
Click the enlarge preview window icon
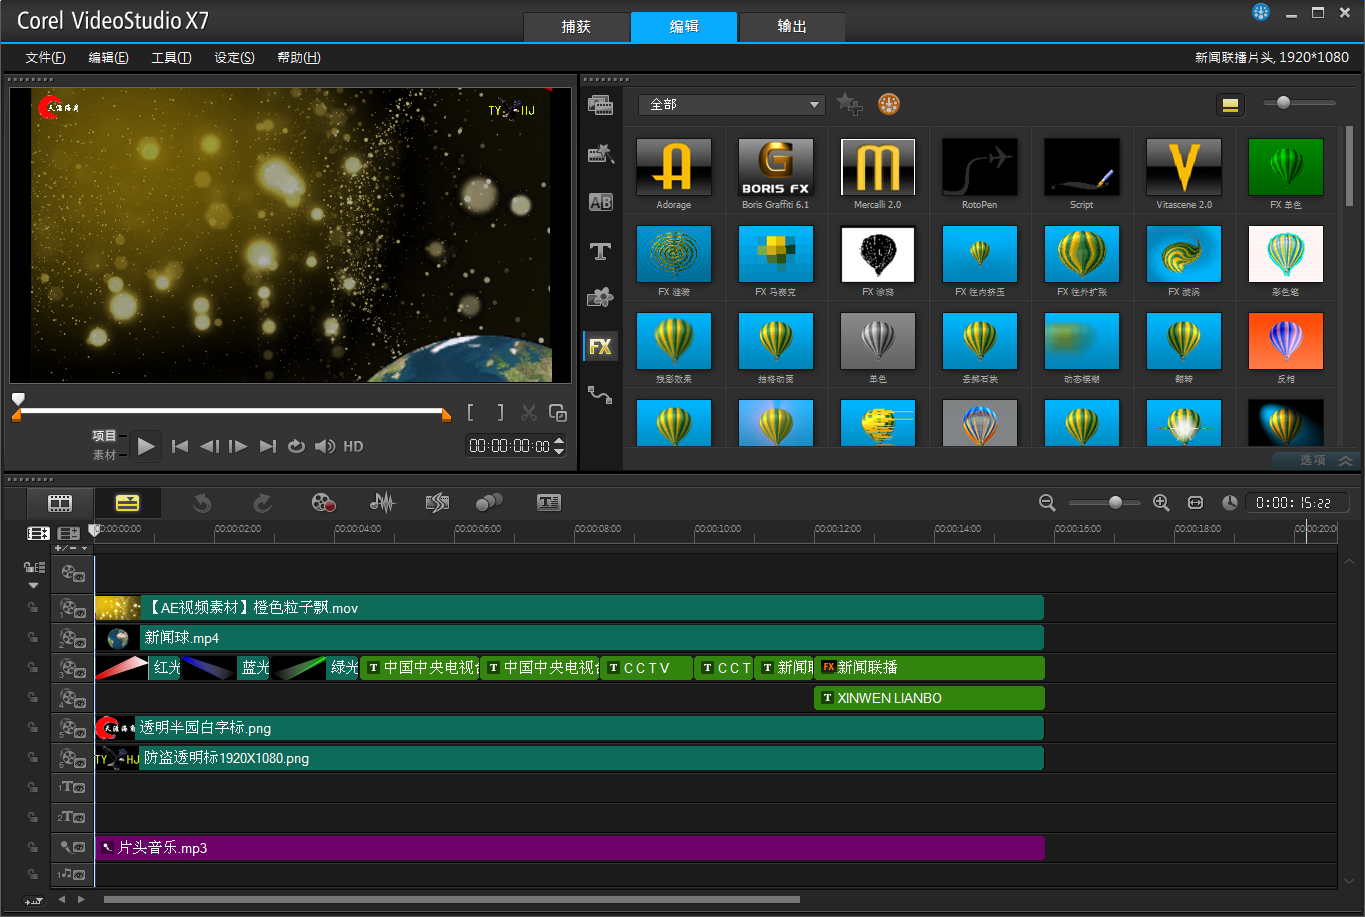(x=558, y=413)
